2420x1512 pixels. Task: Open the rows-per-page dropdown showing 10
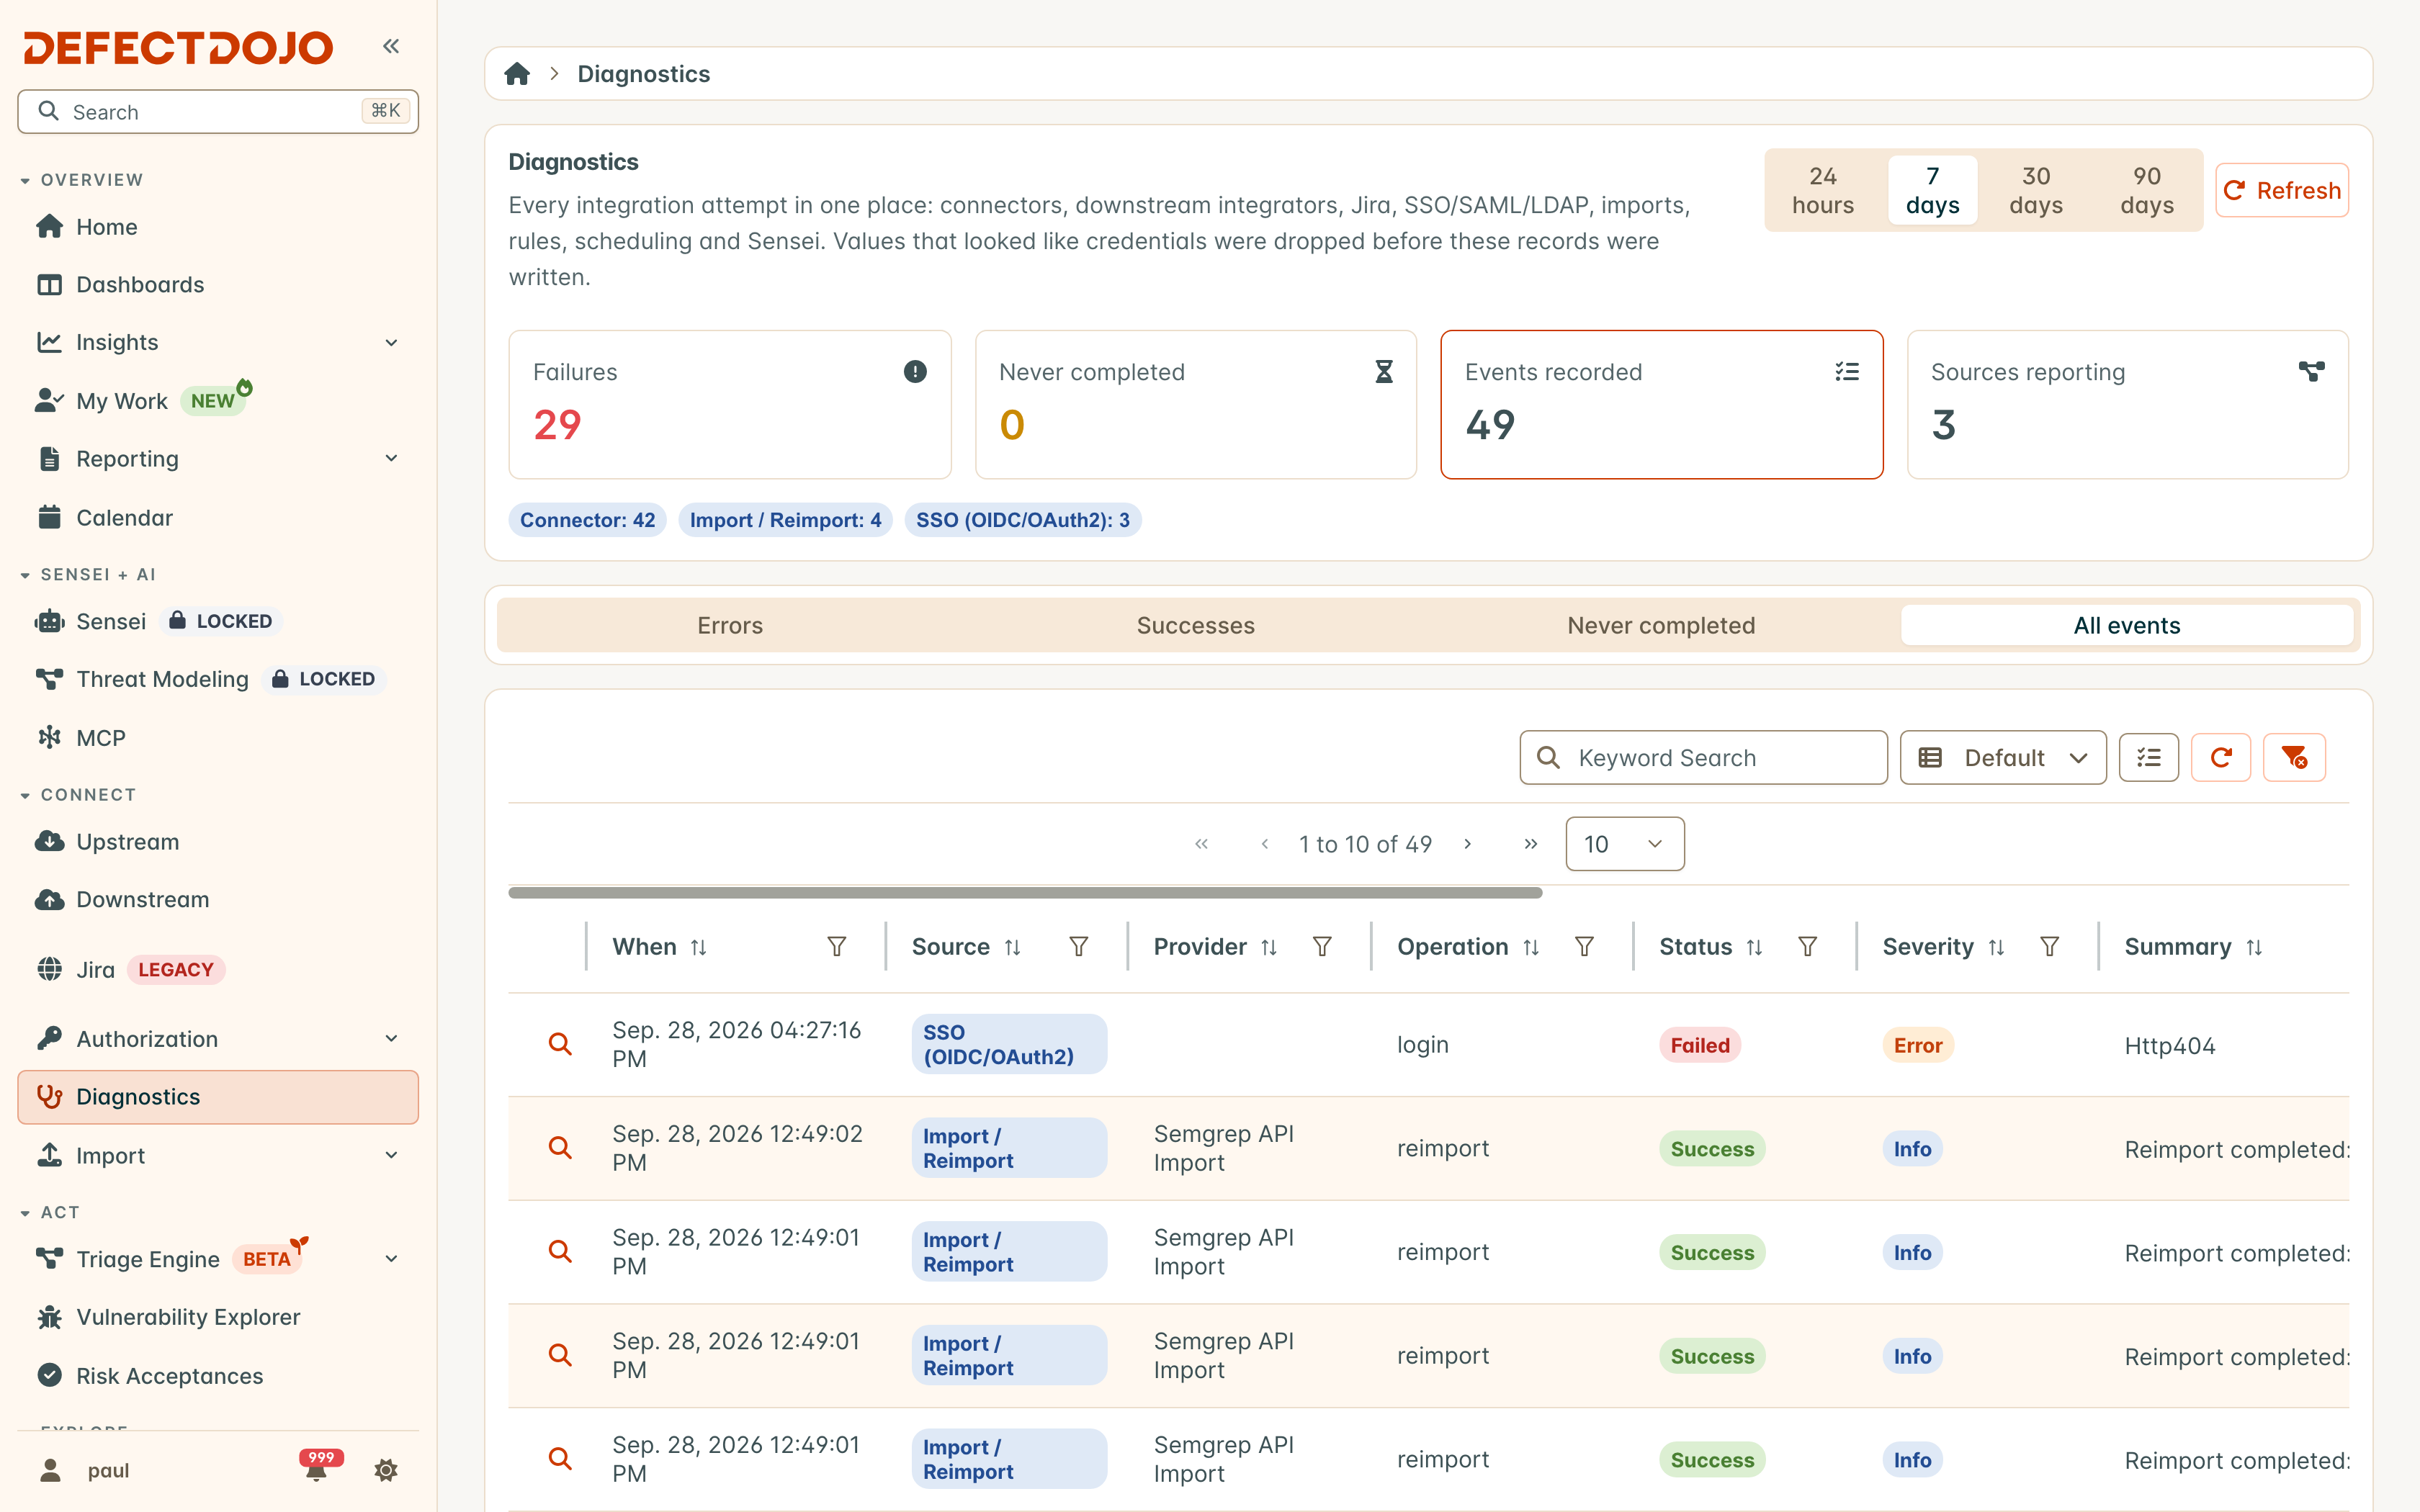(1624, 844)
